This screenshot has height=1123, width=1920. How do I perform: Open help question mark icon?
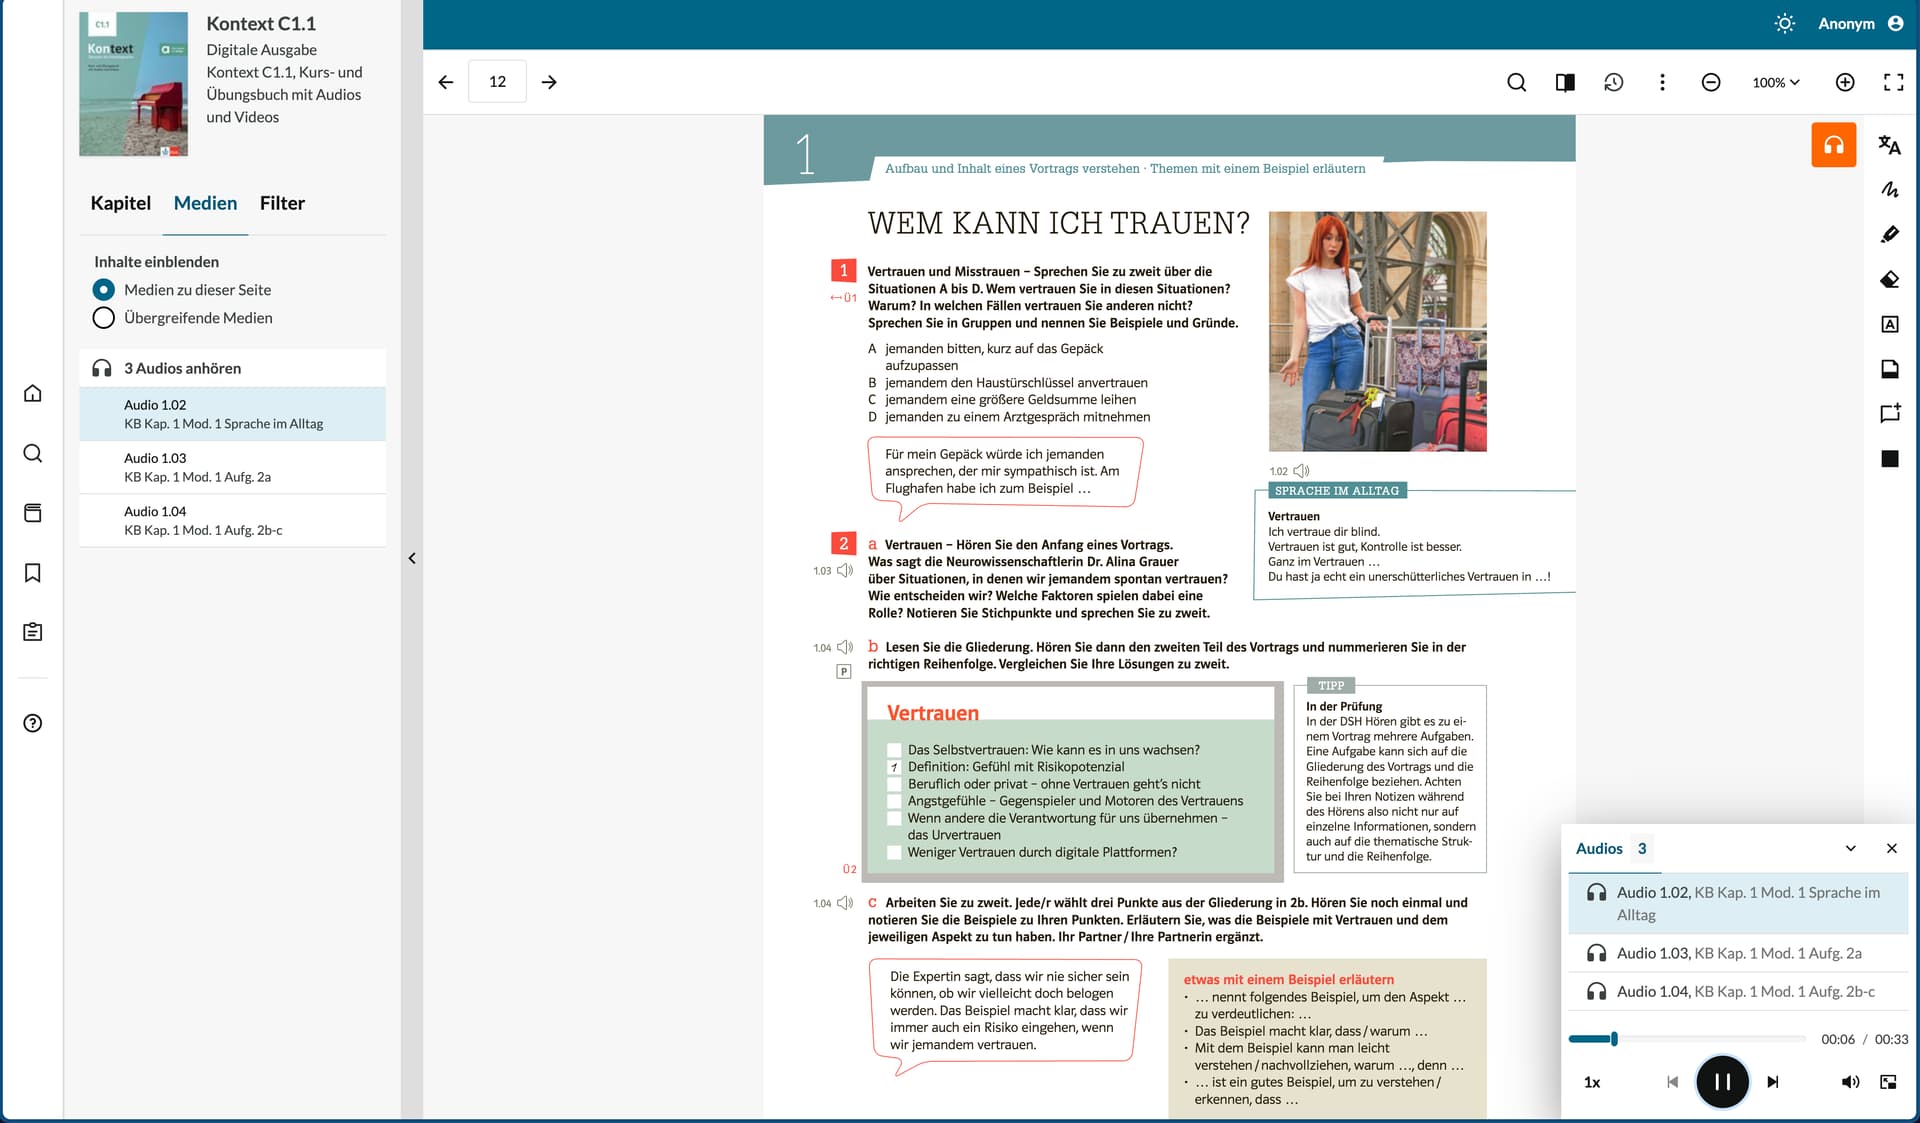click(33, 723)
